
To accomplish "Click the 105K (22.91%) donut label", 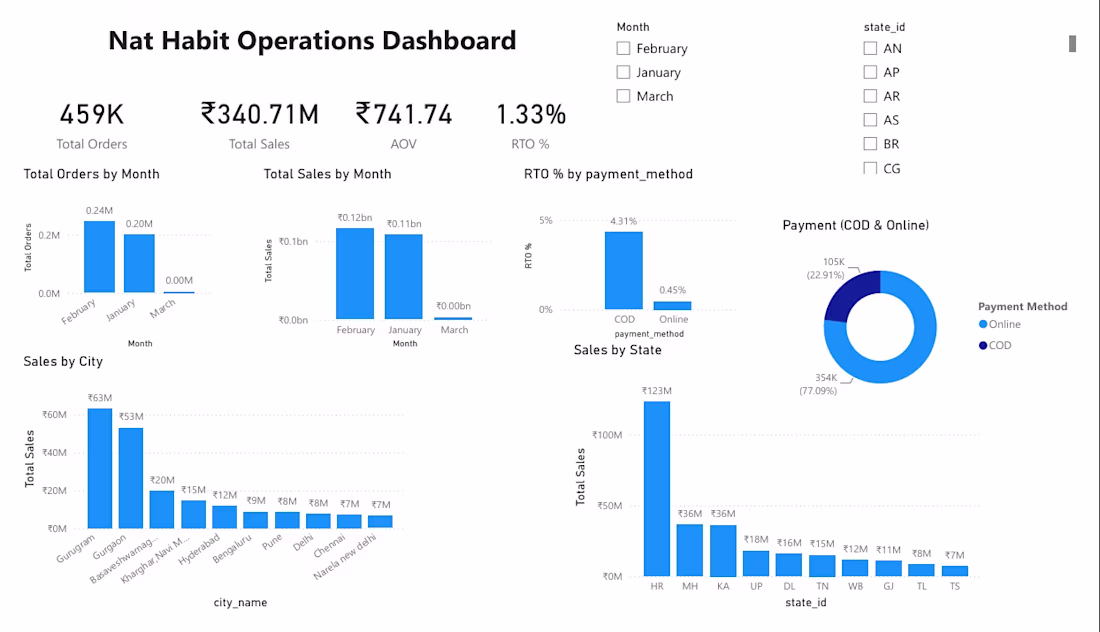I will 826,268.
